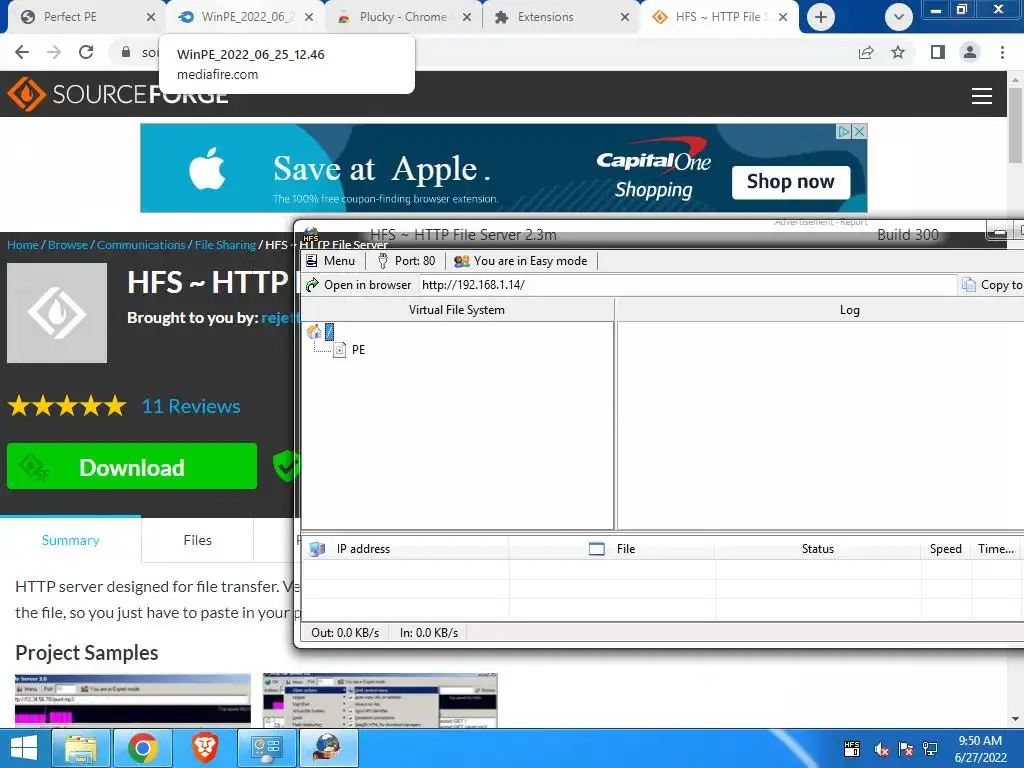Image resolution: width=1024 pixels, height=768 pixels.
Task: Open a new tab with the plus button
Action: (x=821, y=17)
